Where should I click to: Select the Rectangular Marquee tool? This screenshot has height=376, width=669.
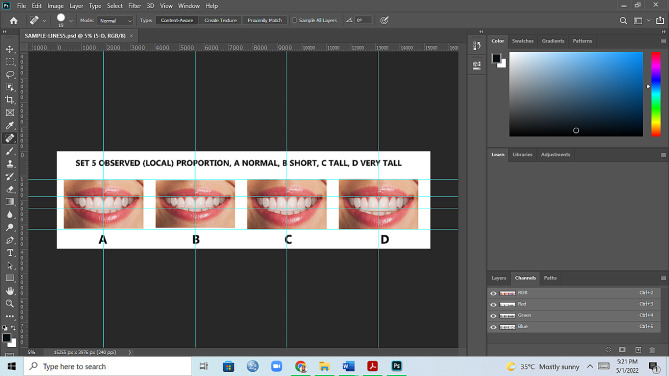coord(9,62)
